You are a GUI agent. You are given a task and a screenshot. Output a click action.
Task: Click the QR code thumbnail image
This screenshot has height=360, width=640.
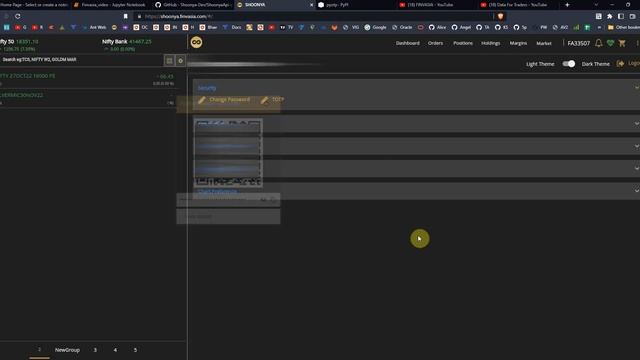tap(228, 153)
